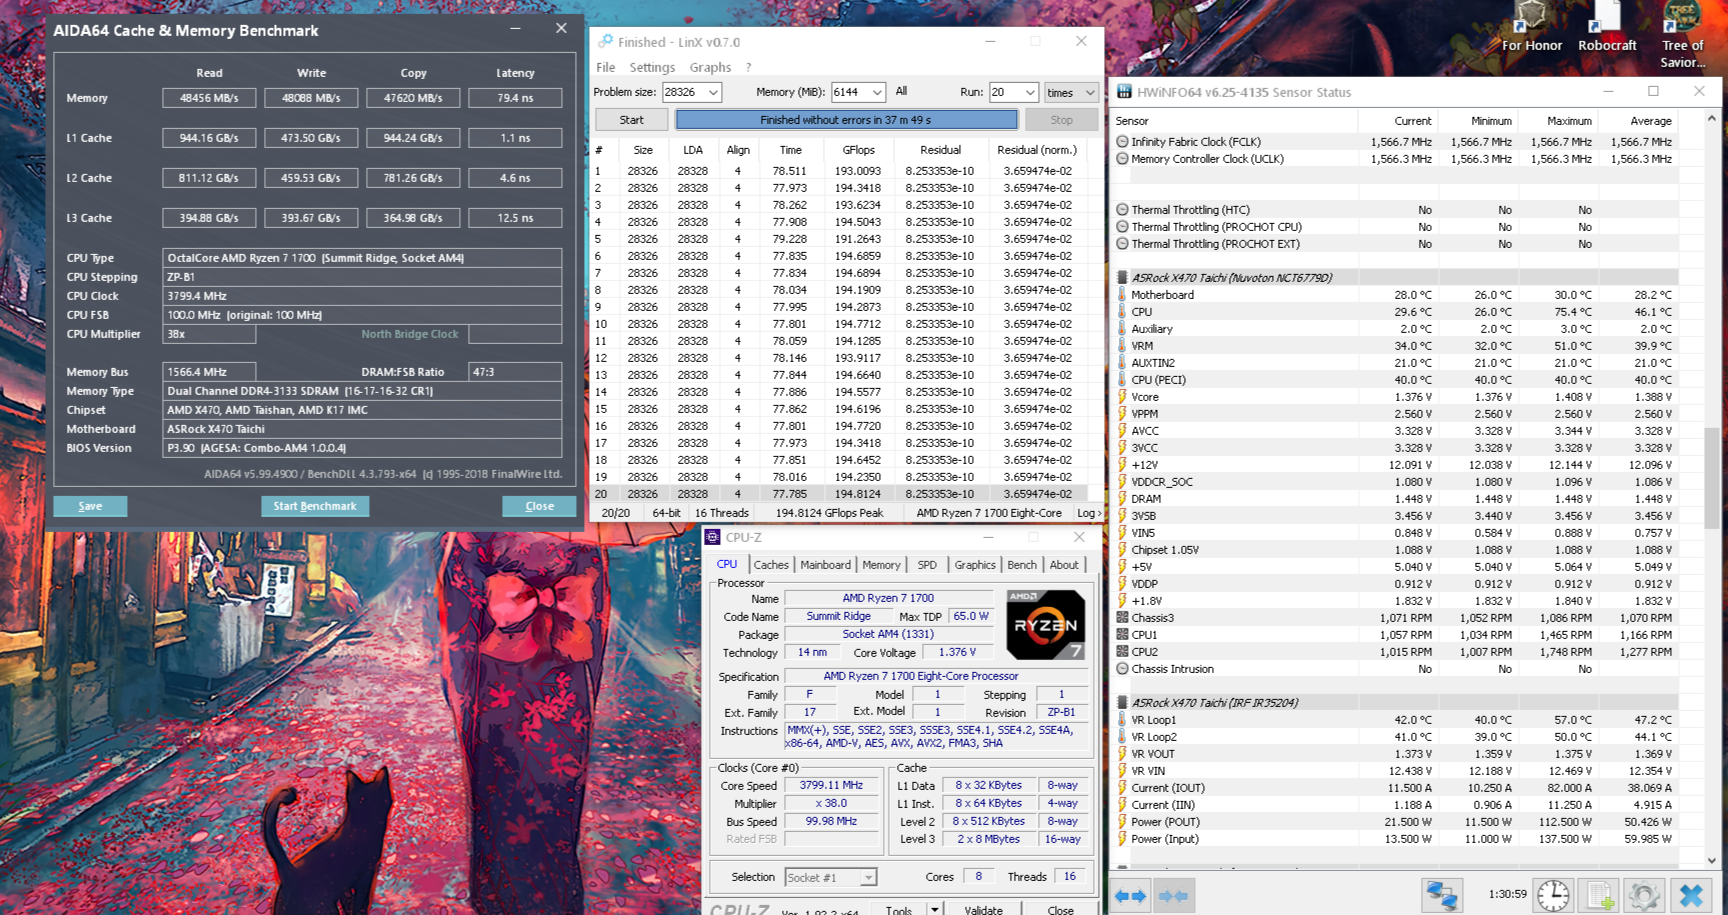Click the Power (POUT) sensor icon

[x=1122, y=822]
